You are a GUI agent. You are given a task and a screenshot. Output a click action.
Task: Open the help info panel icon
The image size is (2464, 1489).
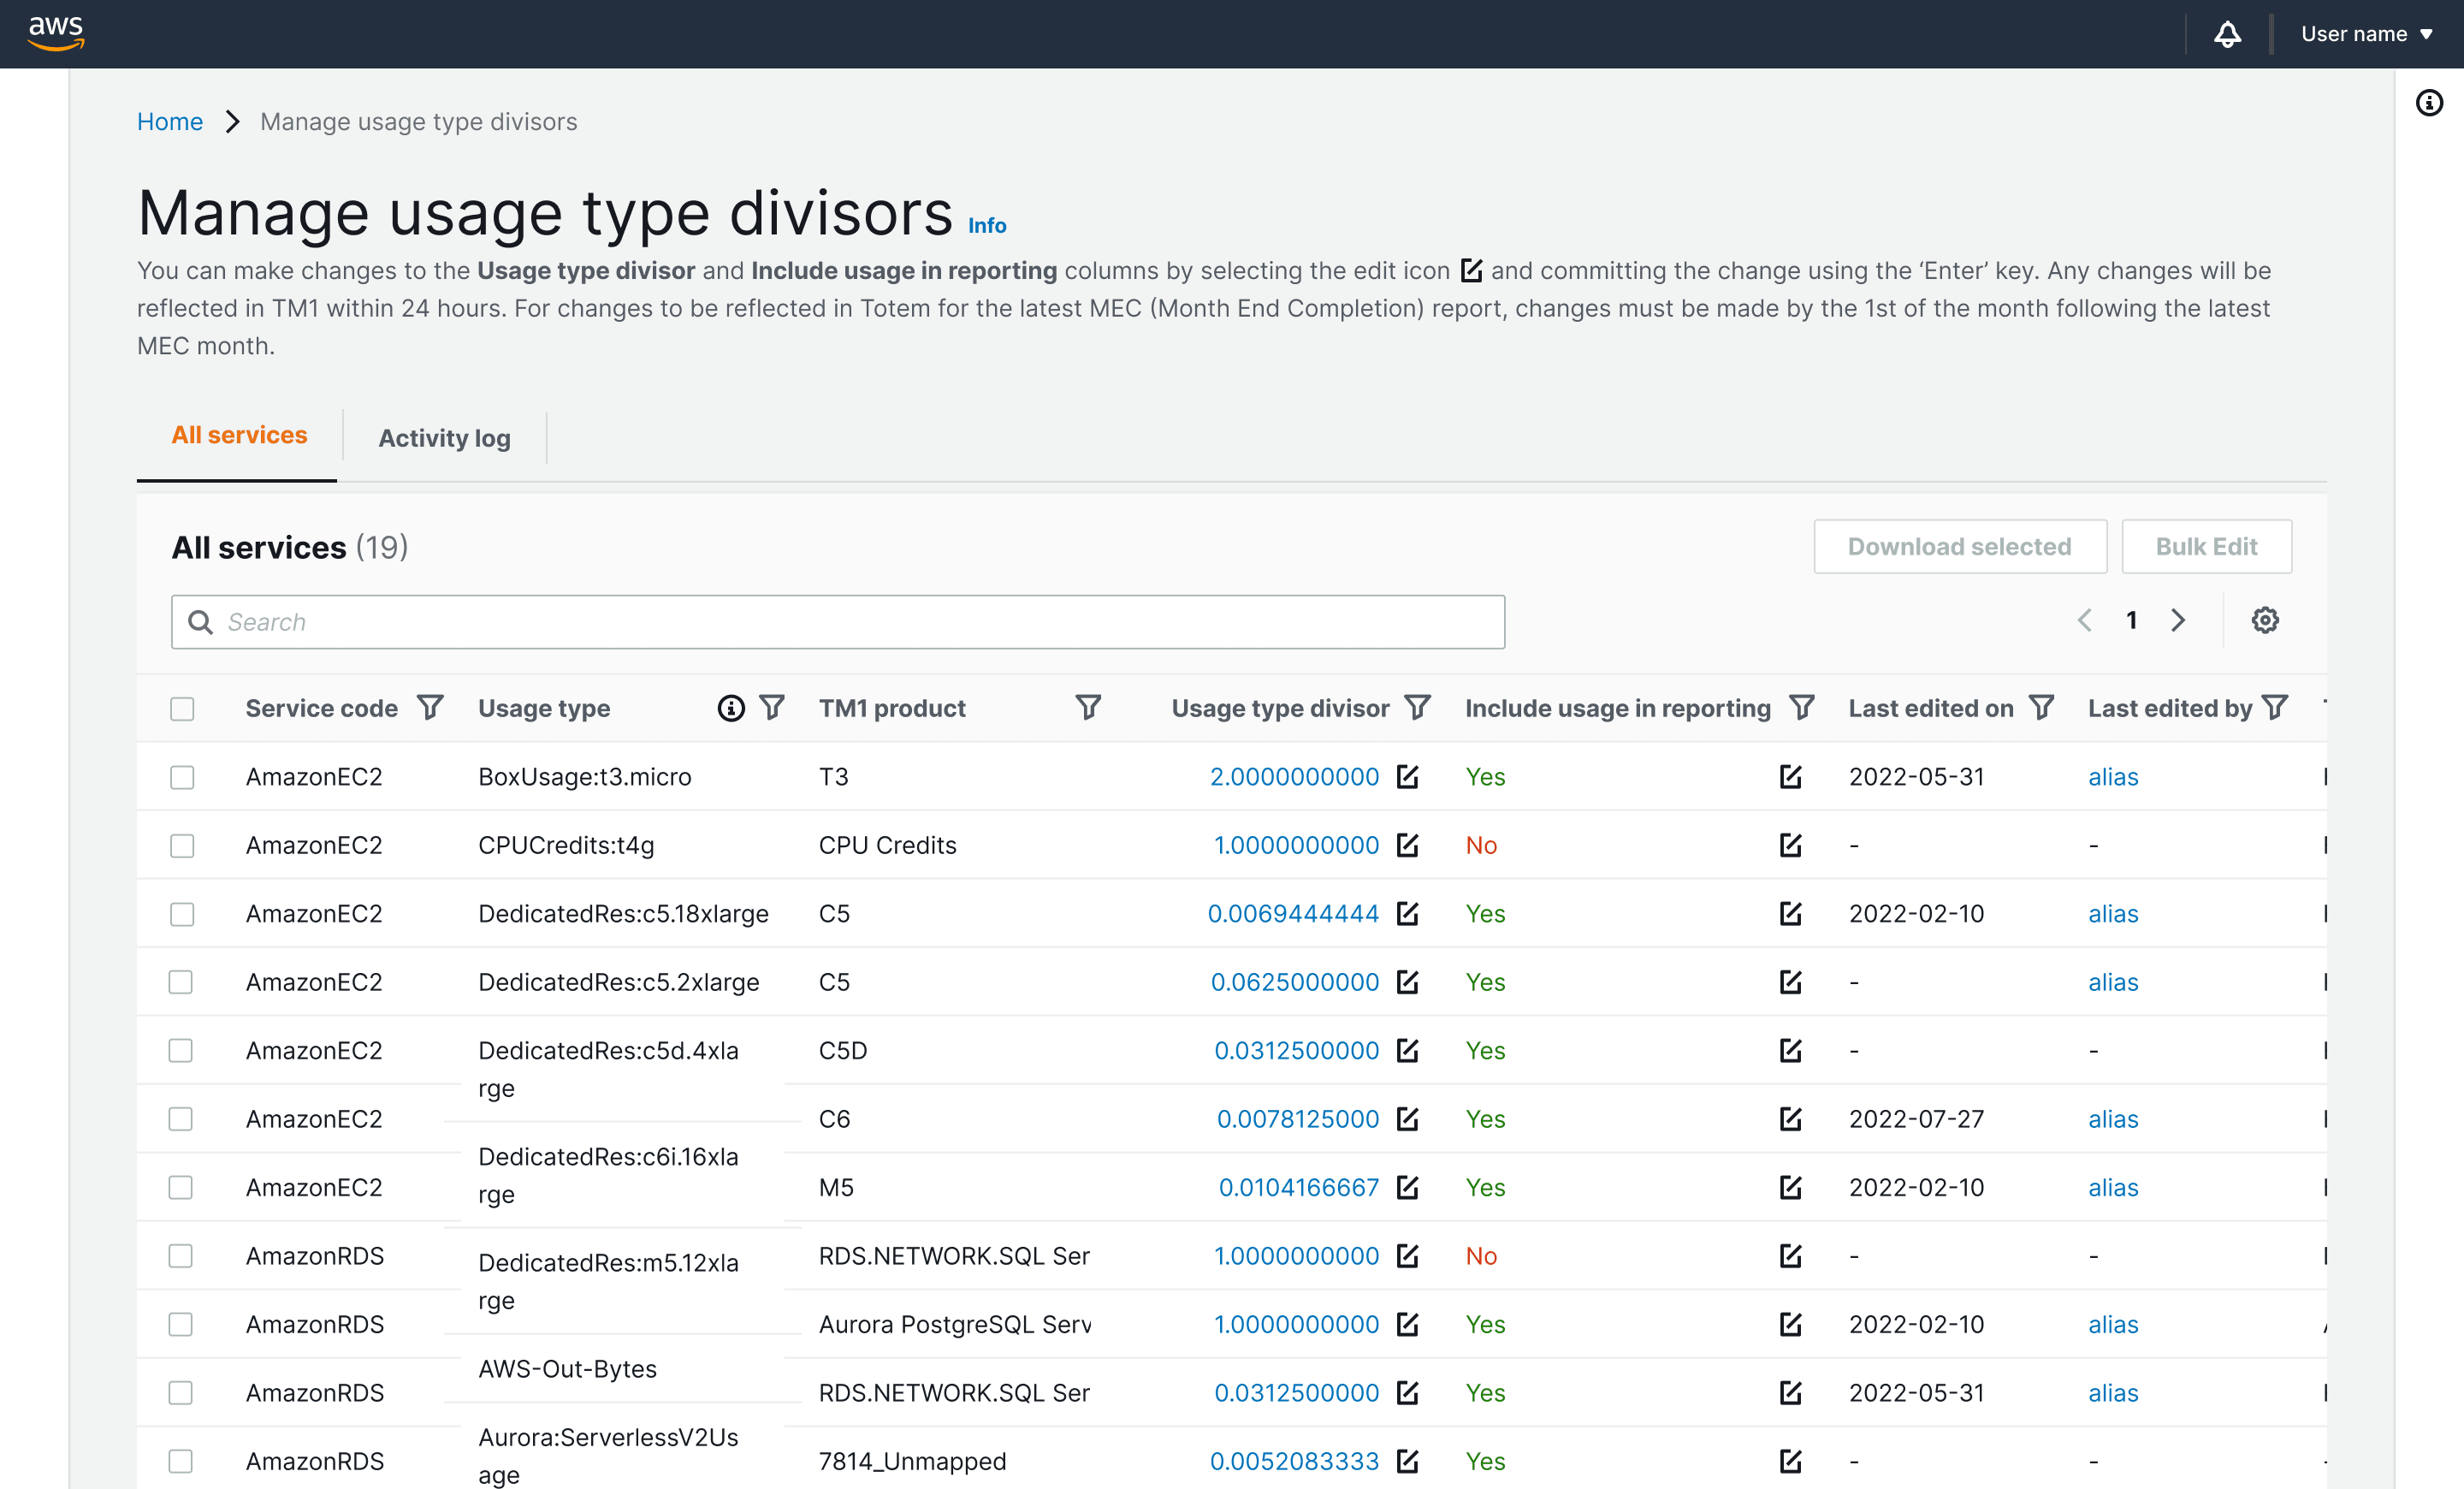point(2429,103)
